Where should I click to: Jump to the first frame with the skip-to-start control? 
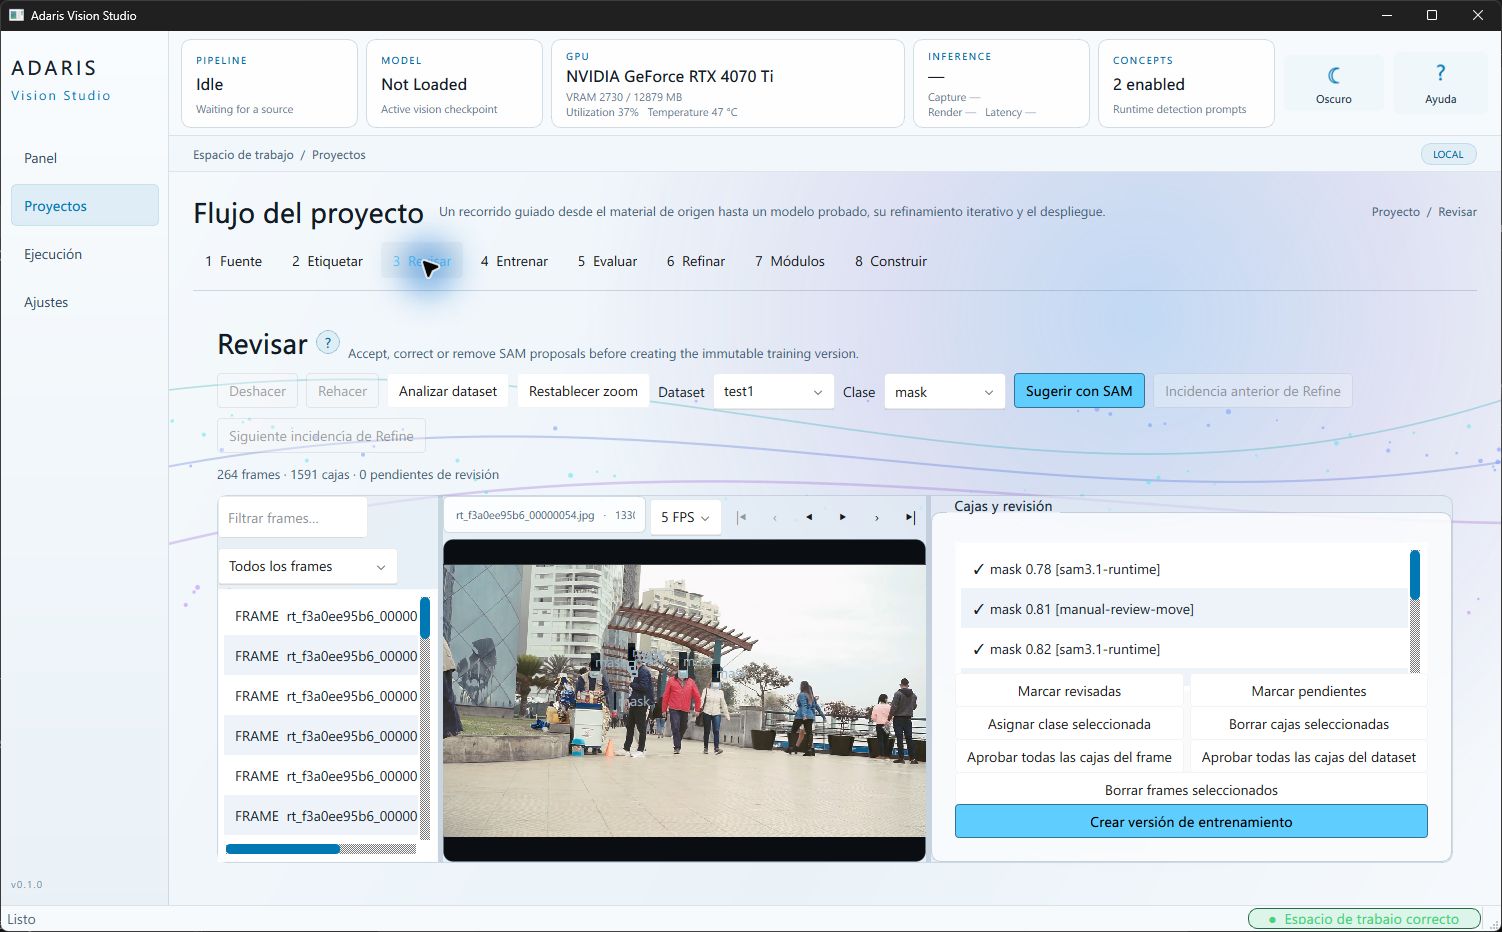[x=741, y=517]
